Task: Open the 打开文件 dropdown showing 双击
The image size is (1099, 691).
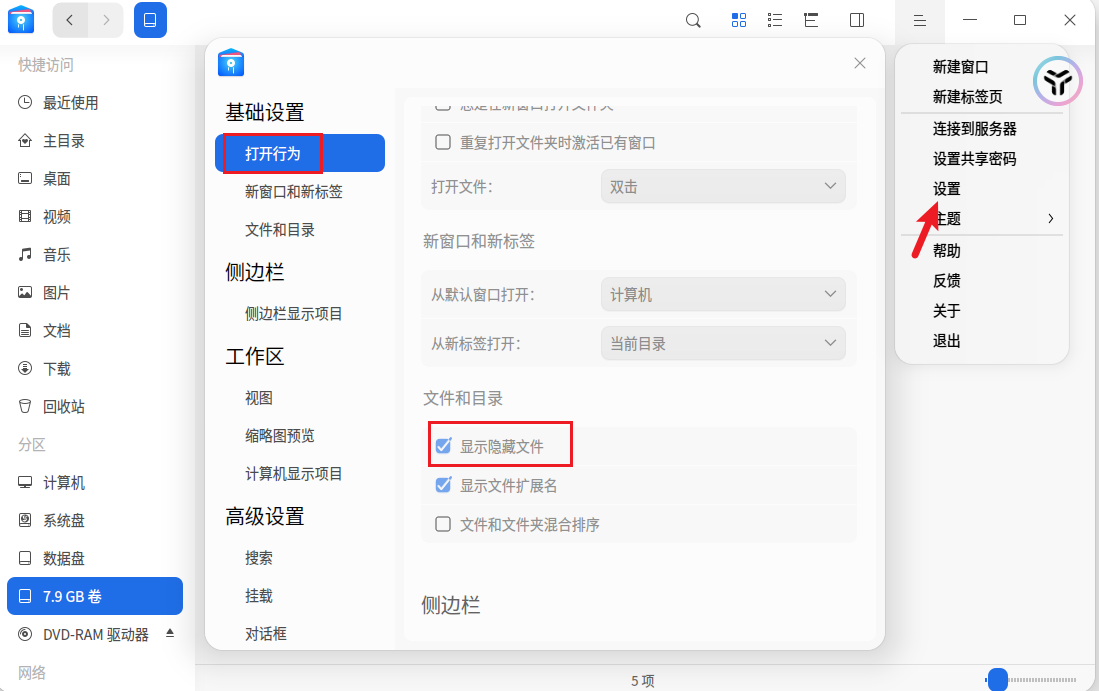Action: coord(723,187)
